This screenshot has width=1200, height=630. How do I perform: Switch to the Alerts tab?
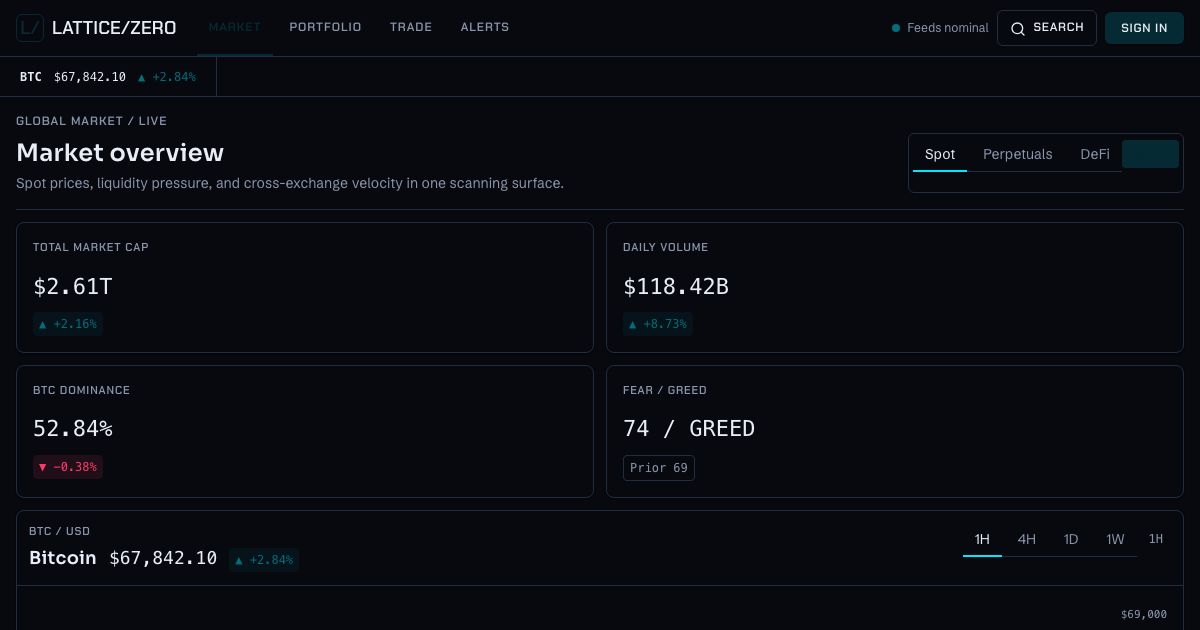coord(485,28)
